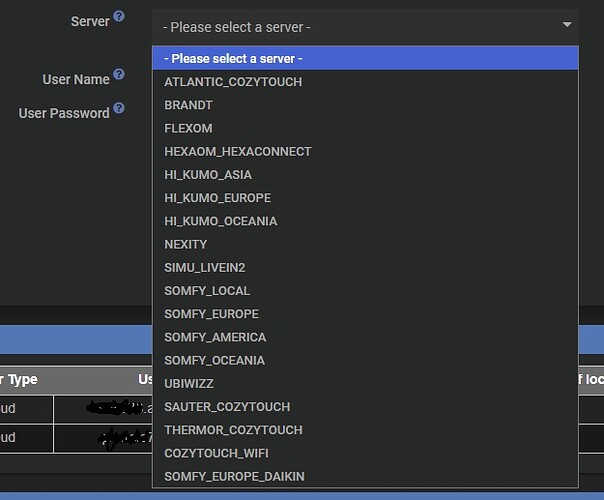Choose THERMOR_COZYTOUCH from the list

[x=365, y=430]
